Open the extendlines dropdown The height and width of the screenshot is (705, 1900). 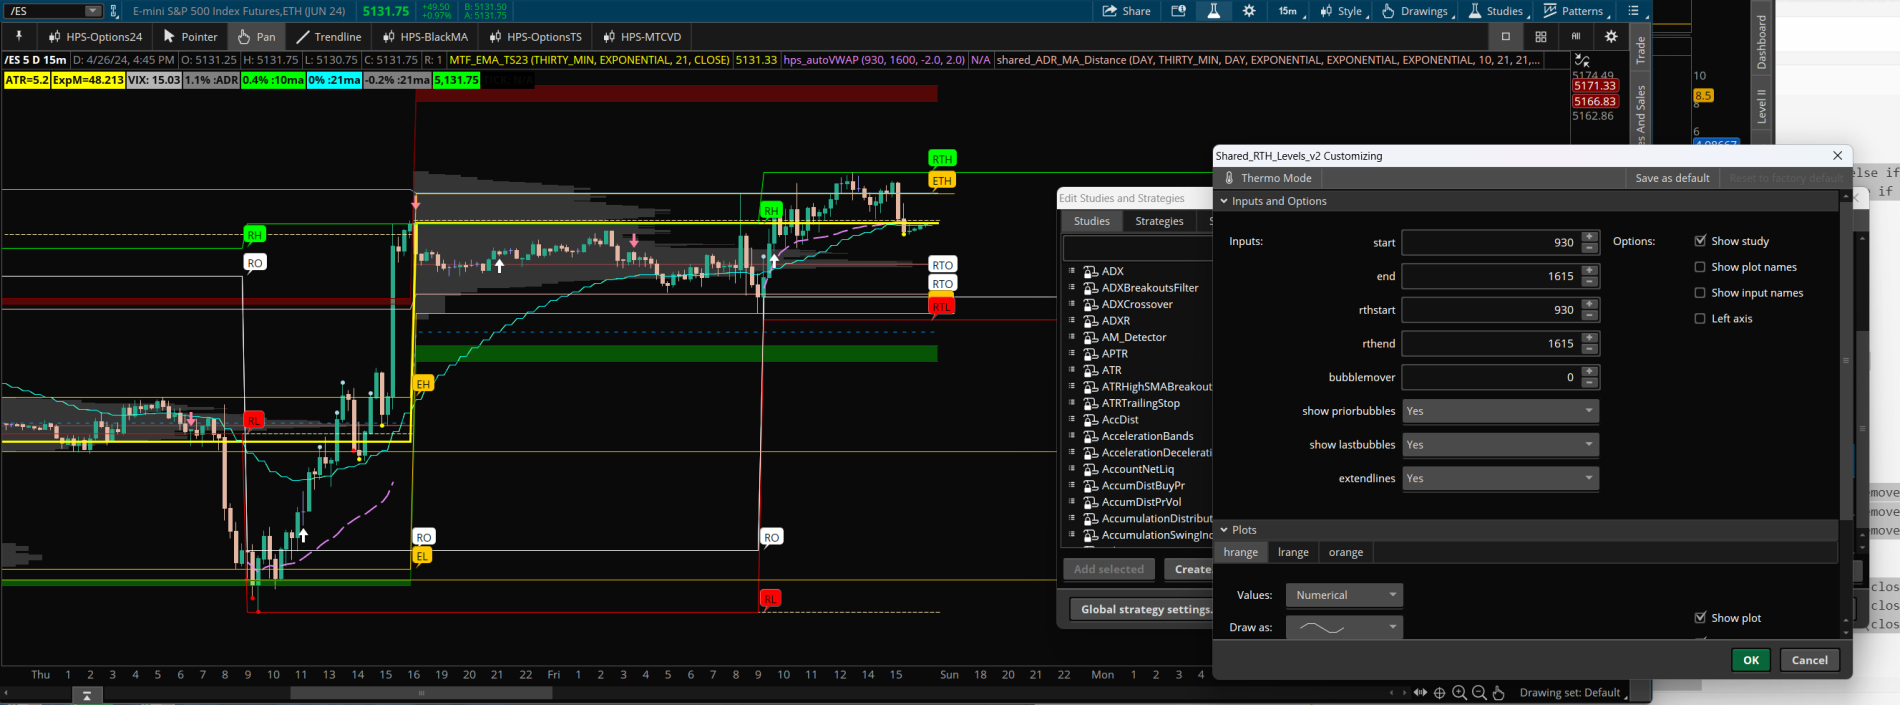[x=1499, y=478]
